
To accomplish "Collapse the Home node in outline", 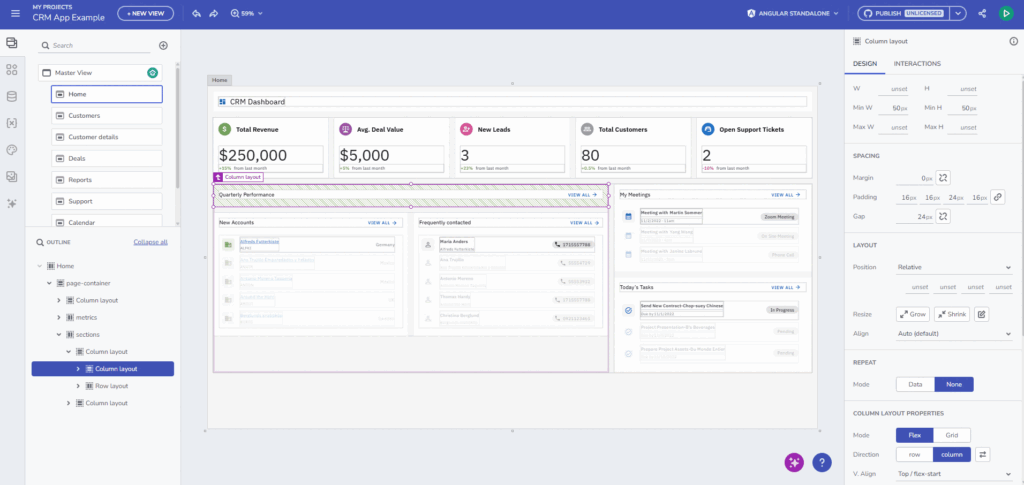I will (40, 266).
